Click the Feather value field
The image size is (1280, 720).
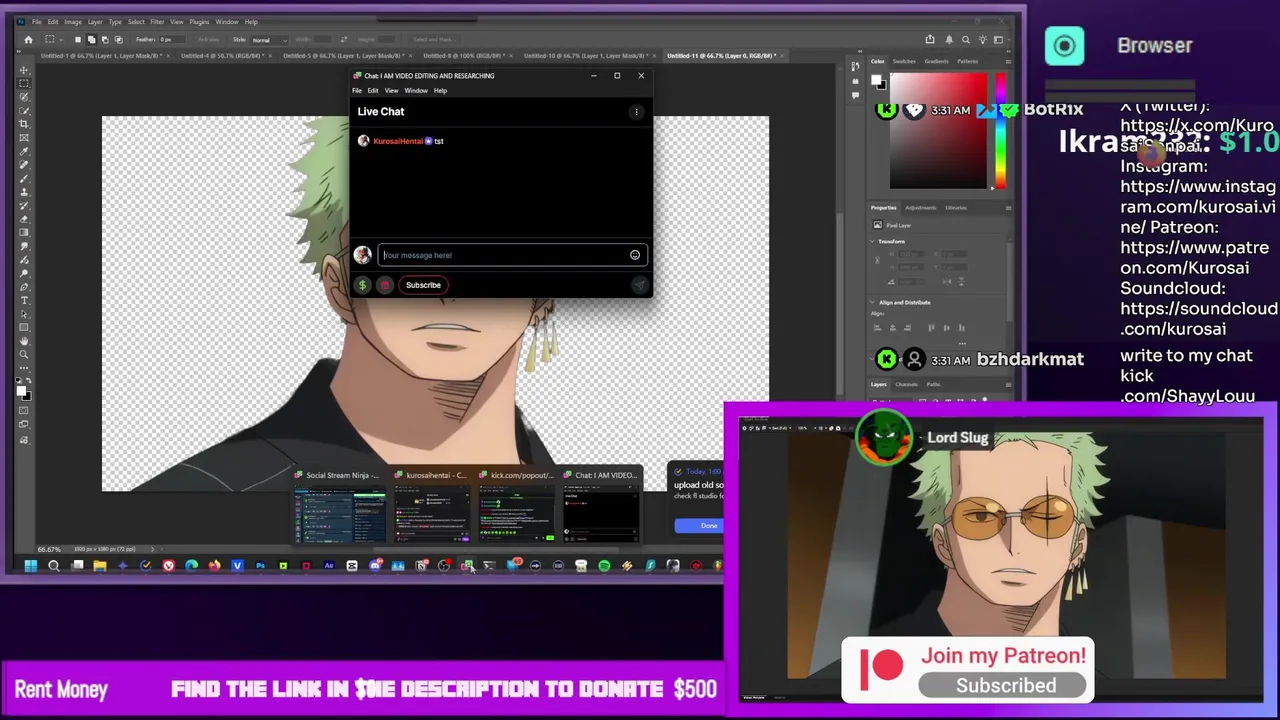click(x=172, y=40)
